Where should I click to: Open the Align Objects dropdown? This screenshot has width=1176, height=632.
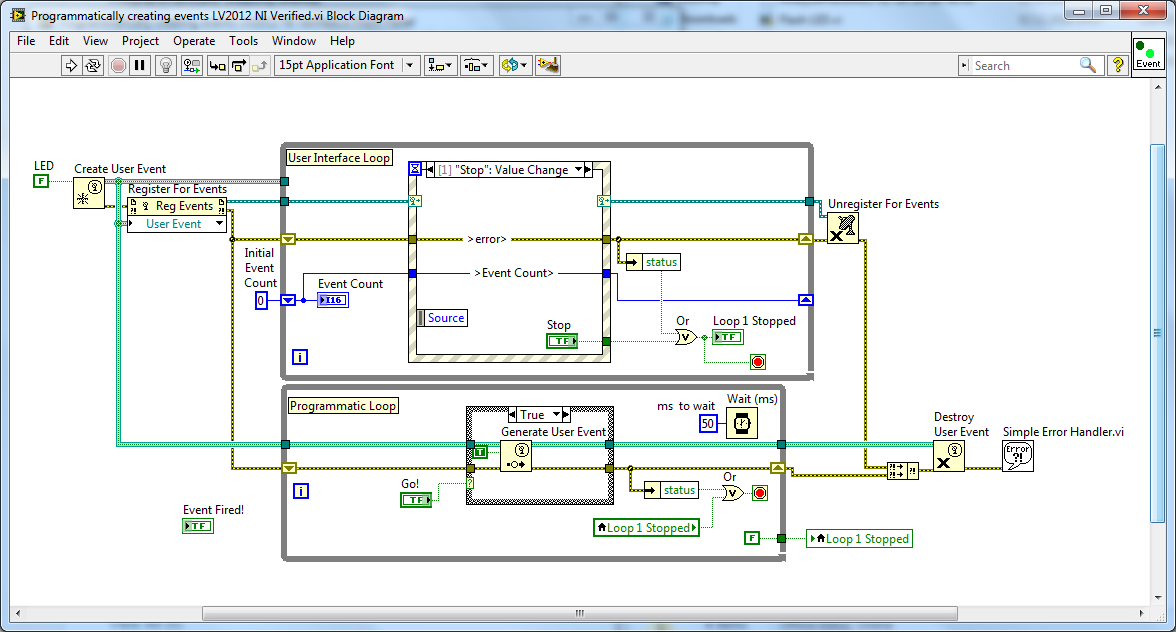click(x=440, y=66)
